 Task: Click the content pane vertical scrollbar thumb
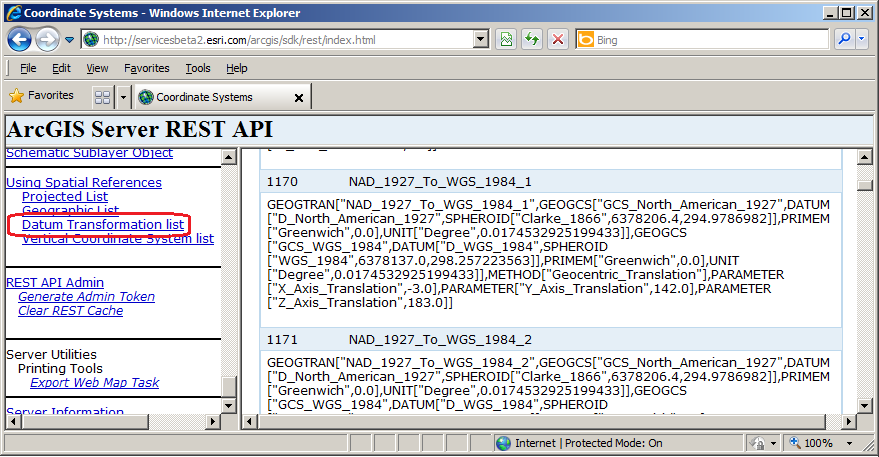click(x=864, y=185)
